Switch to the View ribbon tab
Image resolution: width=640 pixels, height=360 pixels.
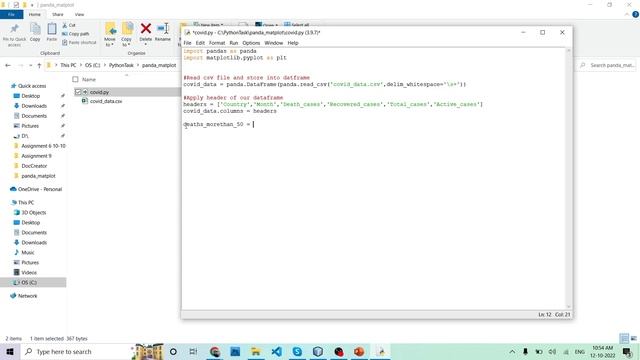point(79,14)
